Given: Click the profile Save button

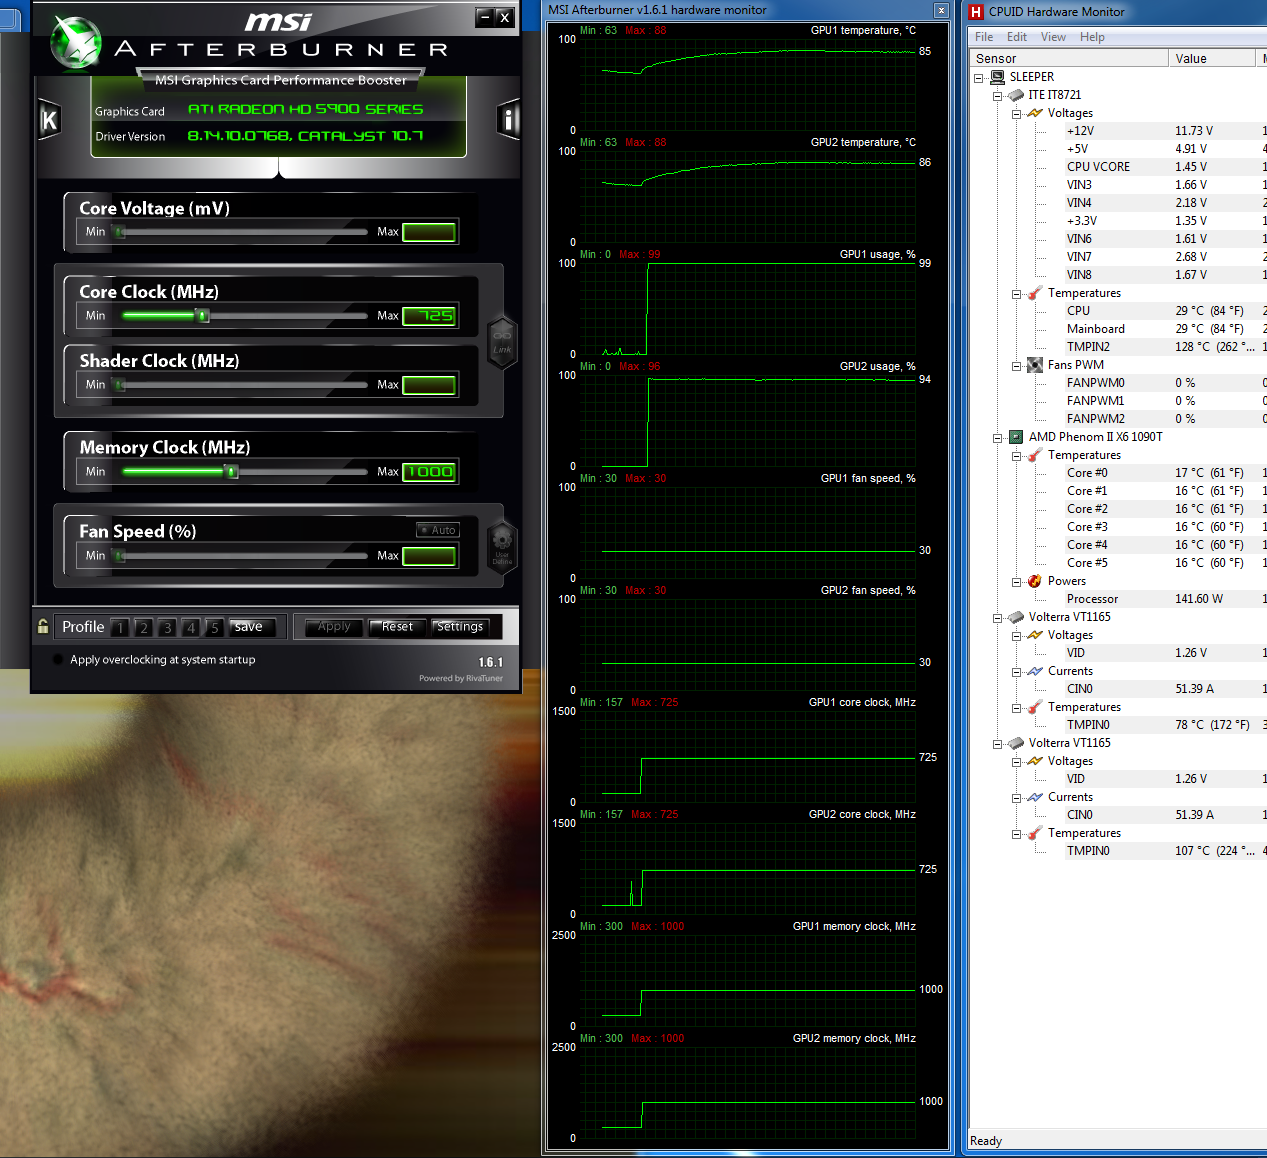Looking at the screenshot, I should pos(249,627).
